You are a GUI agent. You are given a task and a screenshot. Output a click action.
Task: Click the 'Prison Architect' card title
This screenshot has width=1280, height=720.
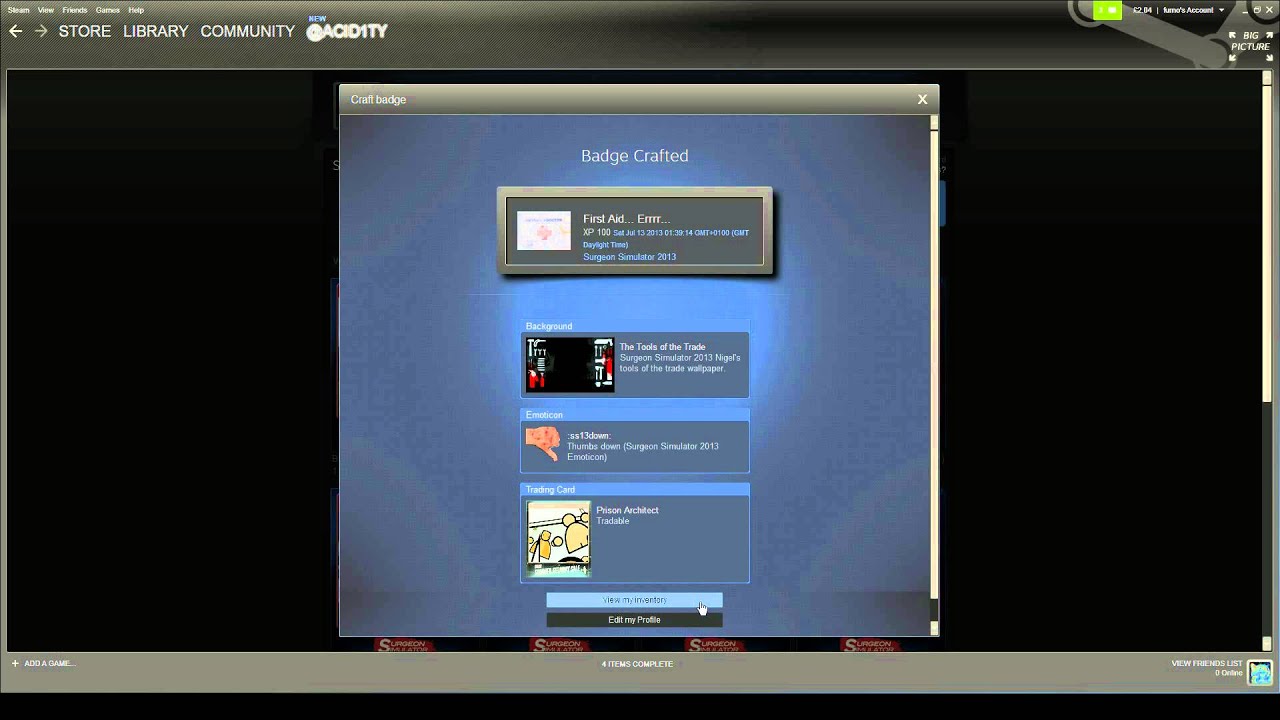click(x=627, y=510)
